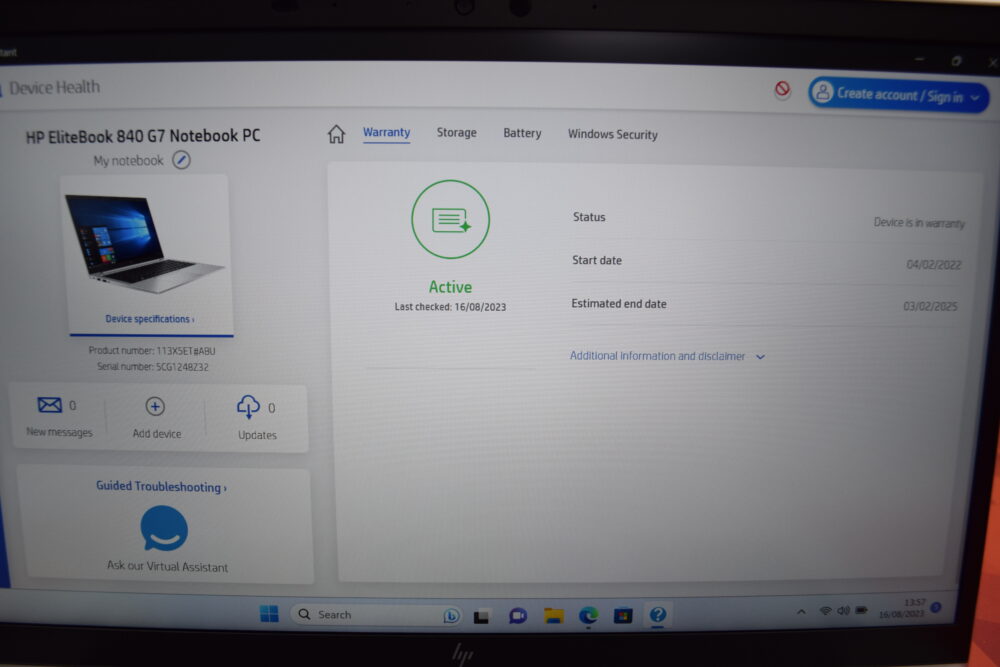Screen dimensions: 1000x667
Task: Click the laptop product image thumbnail
Action: coord(143,244)
